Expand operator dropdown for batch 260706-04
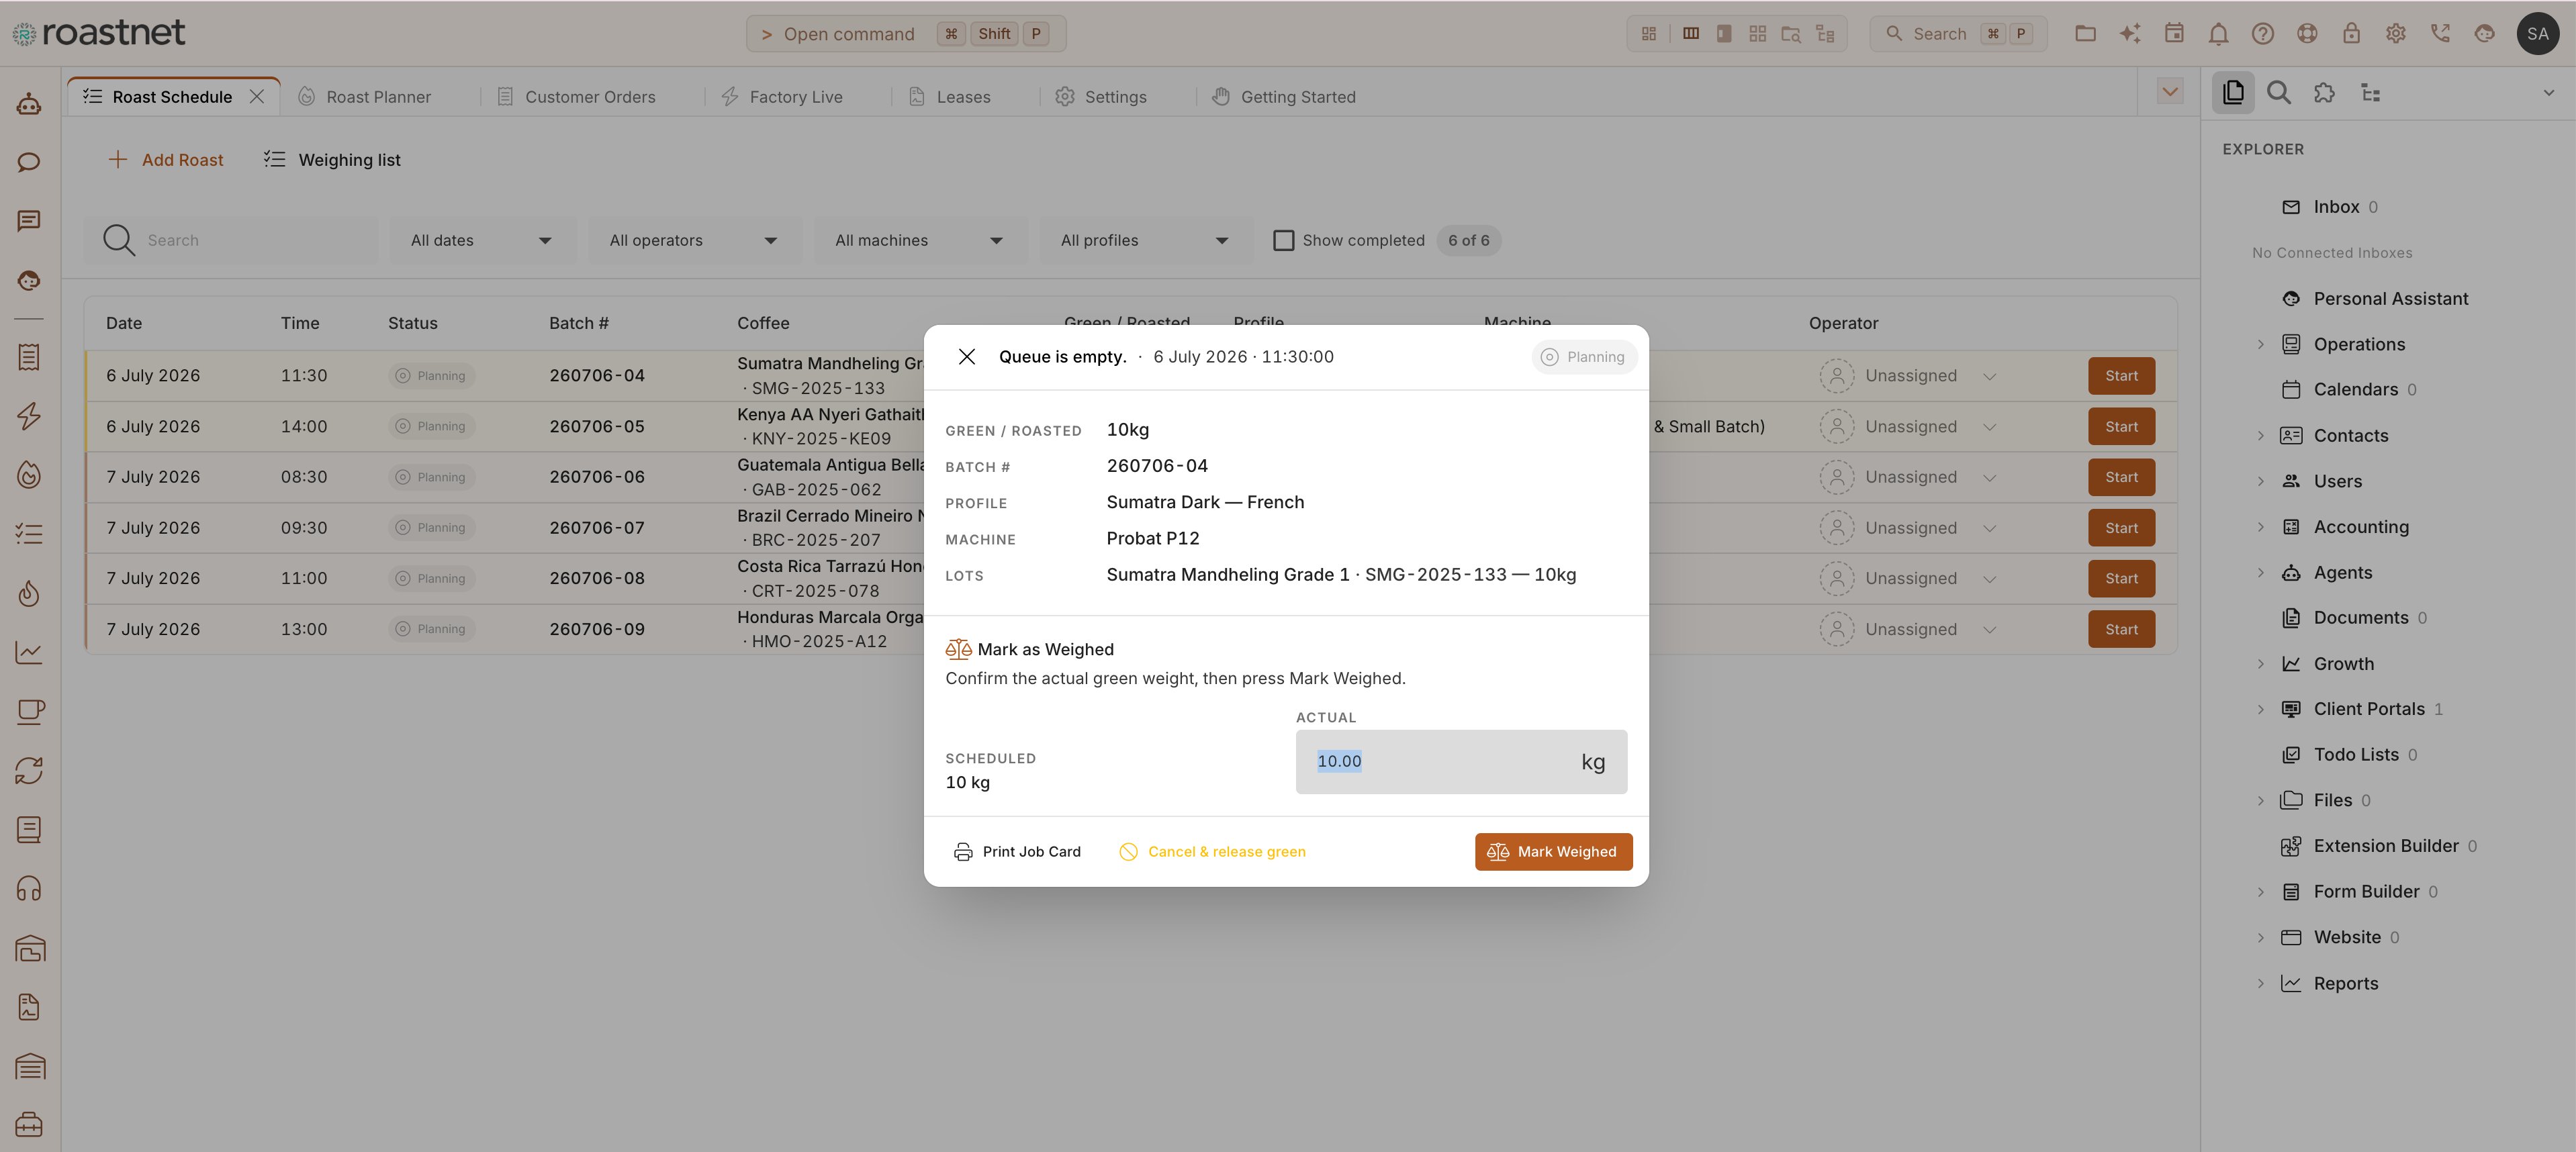This screenshot has height=1152, width=2576. (1990, 376)
